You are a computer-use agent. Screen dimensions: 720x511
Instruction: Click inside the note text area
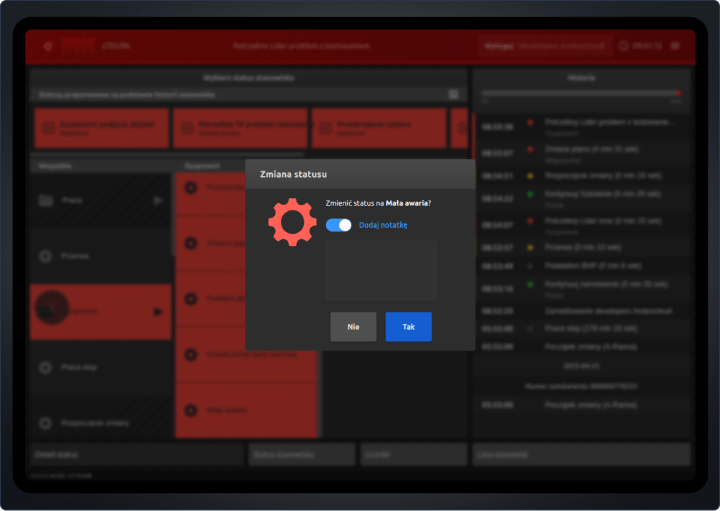(381, 269)
